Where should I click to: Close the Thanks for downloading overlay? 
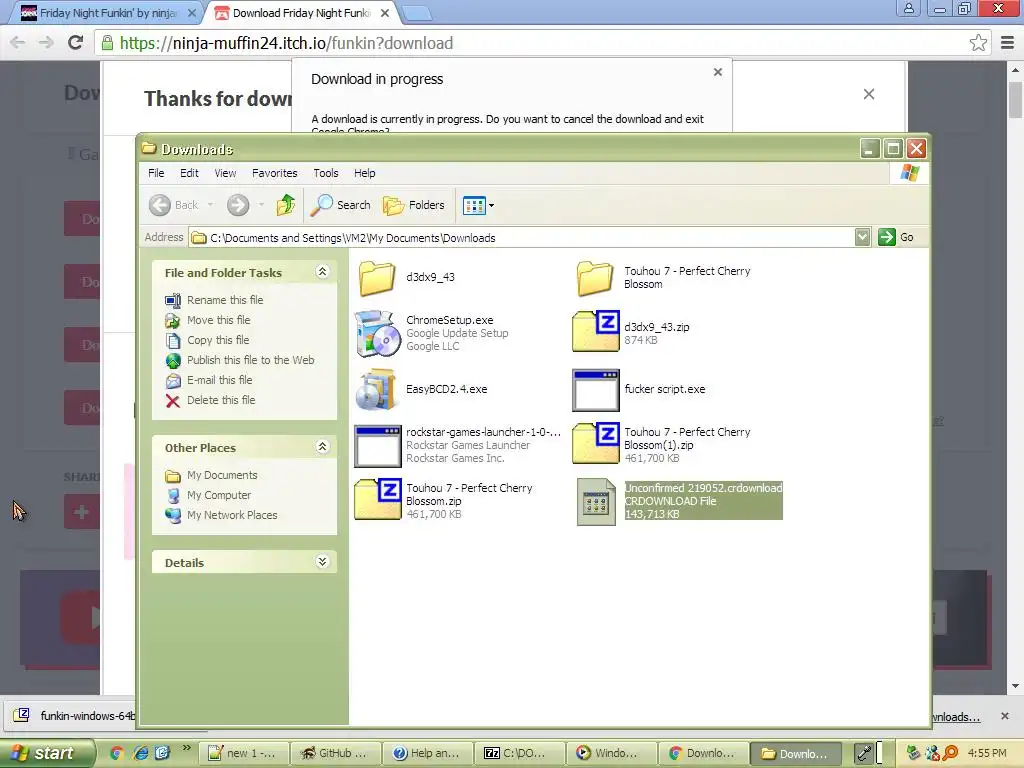coord(869,94)
